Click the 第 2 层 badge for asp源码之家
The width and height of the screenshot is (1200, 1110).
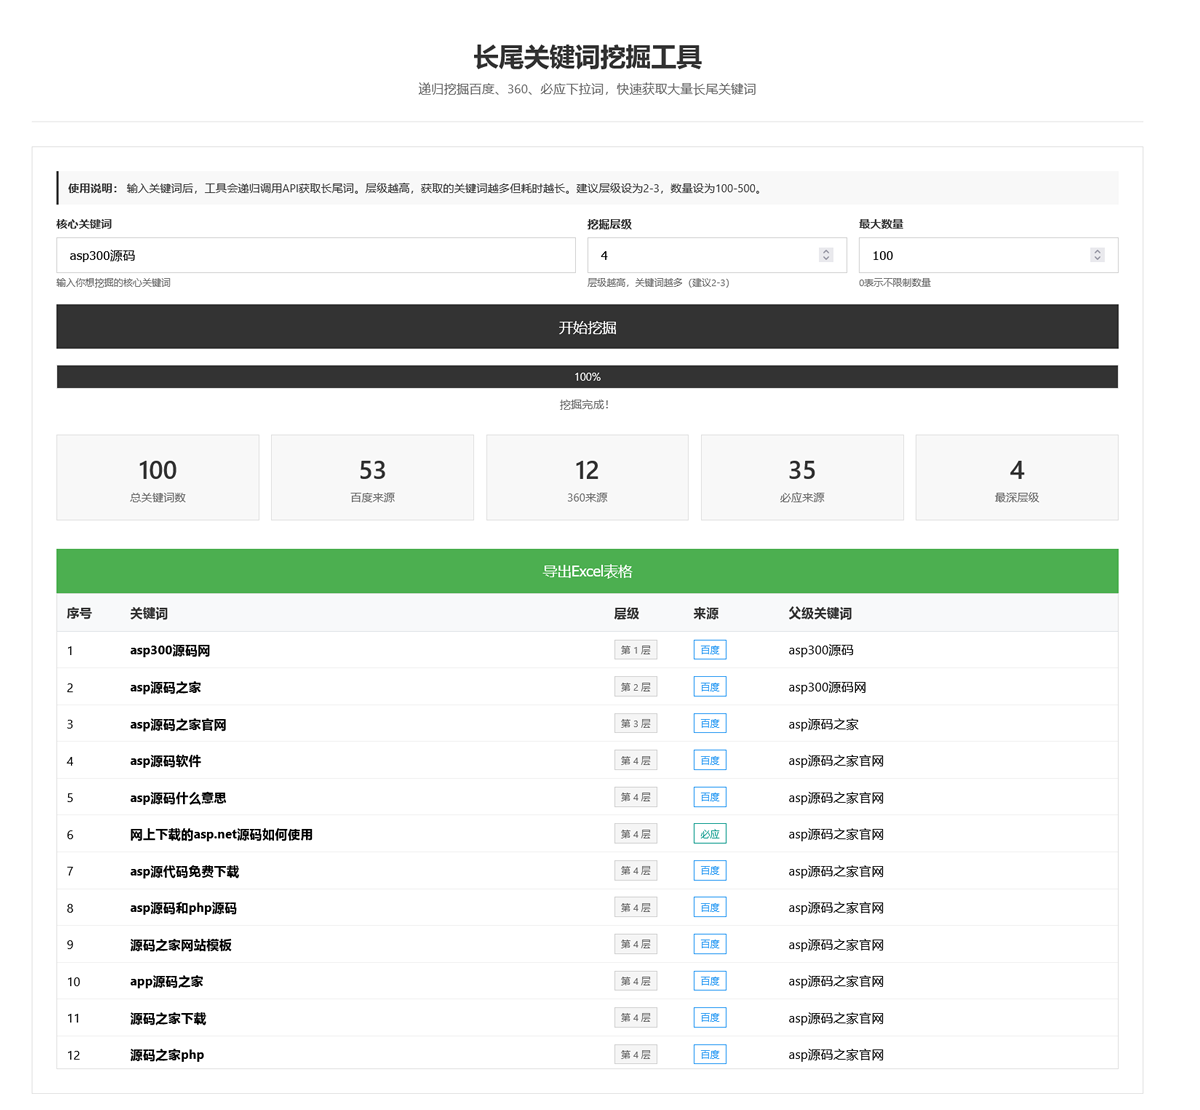pyautogui.click(x=636, y=686)
